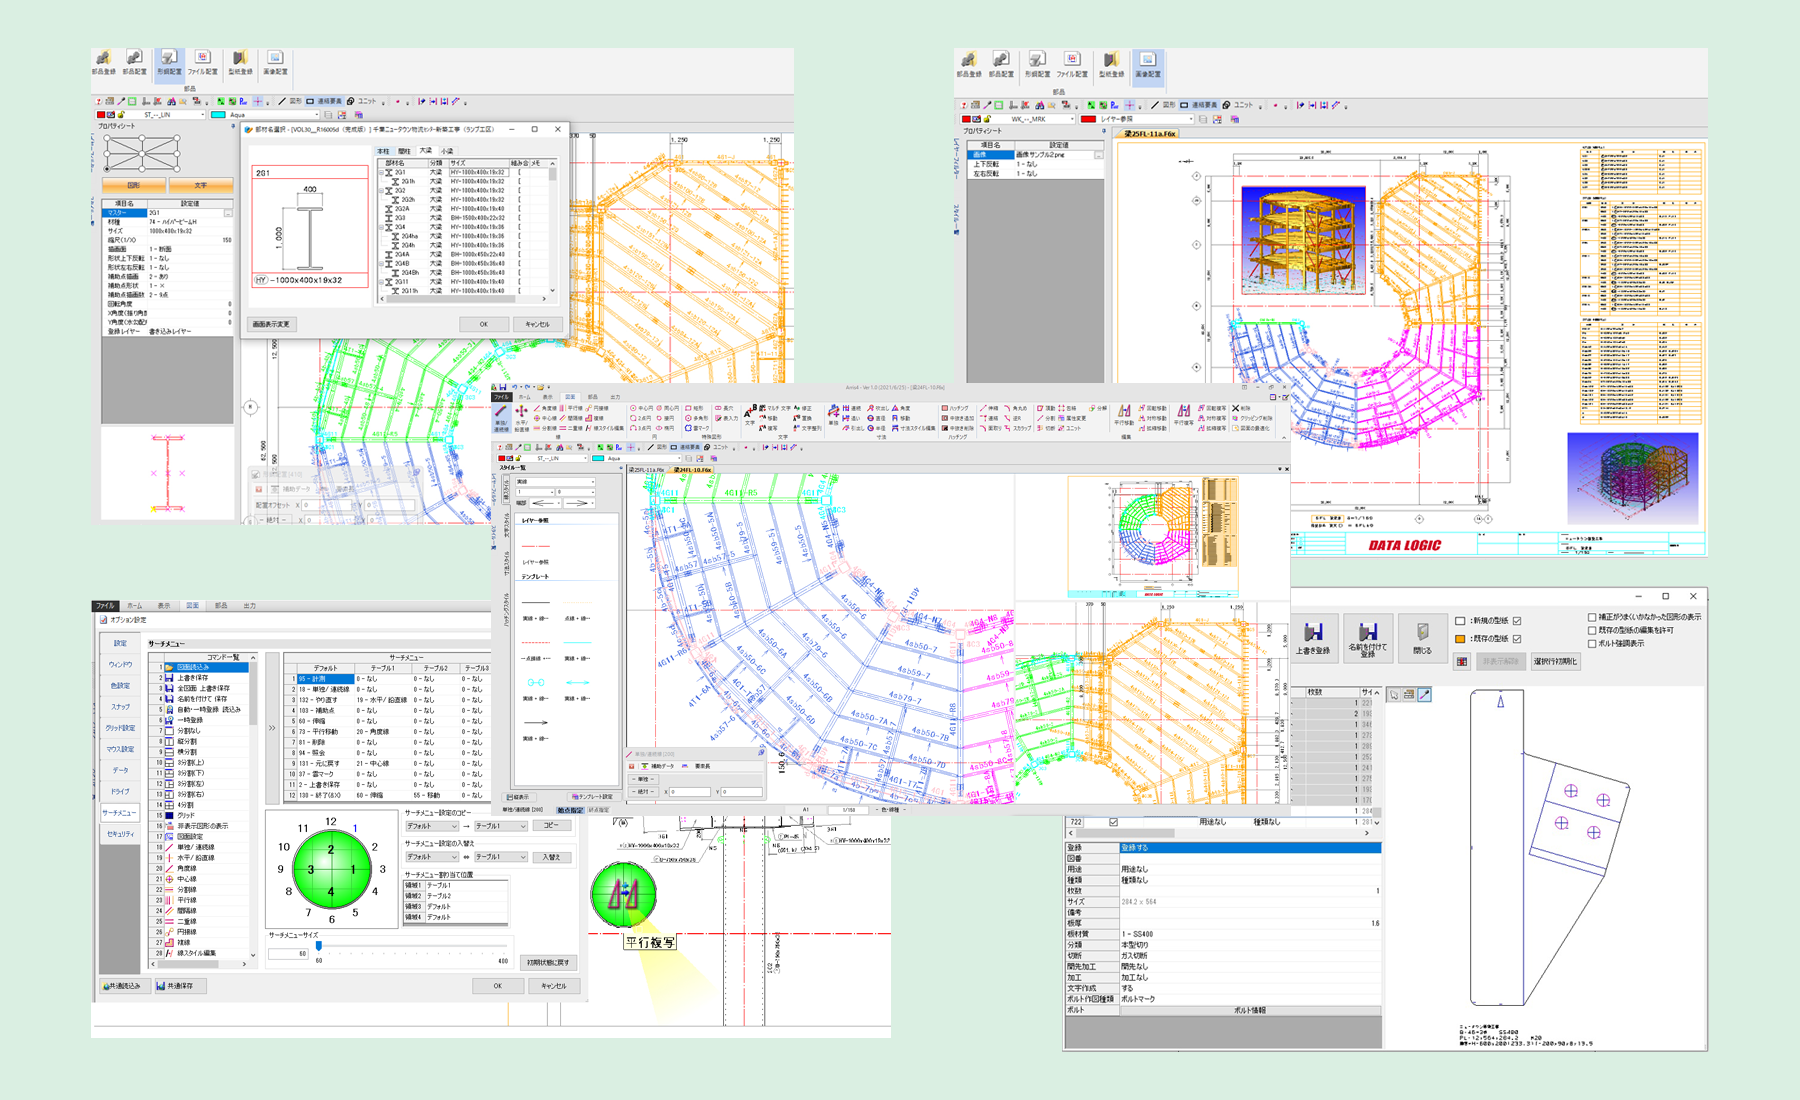Click the 画面表示変更 button in member dialog
Image resolution: width=1800 pixels, height=1100 pixels.
point(271,324)
